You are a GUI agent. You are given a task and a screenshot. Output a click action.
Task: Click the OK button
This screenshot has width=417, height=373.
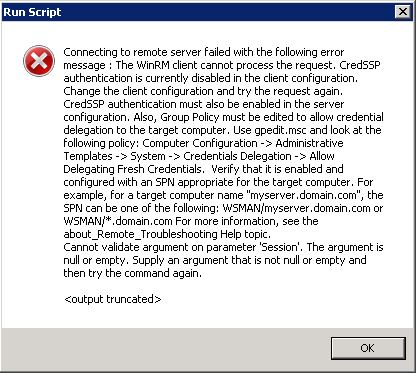coord(368,348)
